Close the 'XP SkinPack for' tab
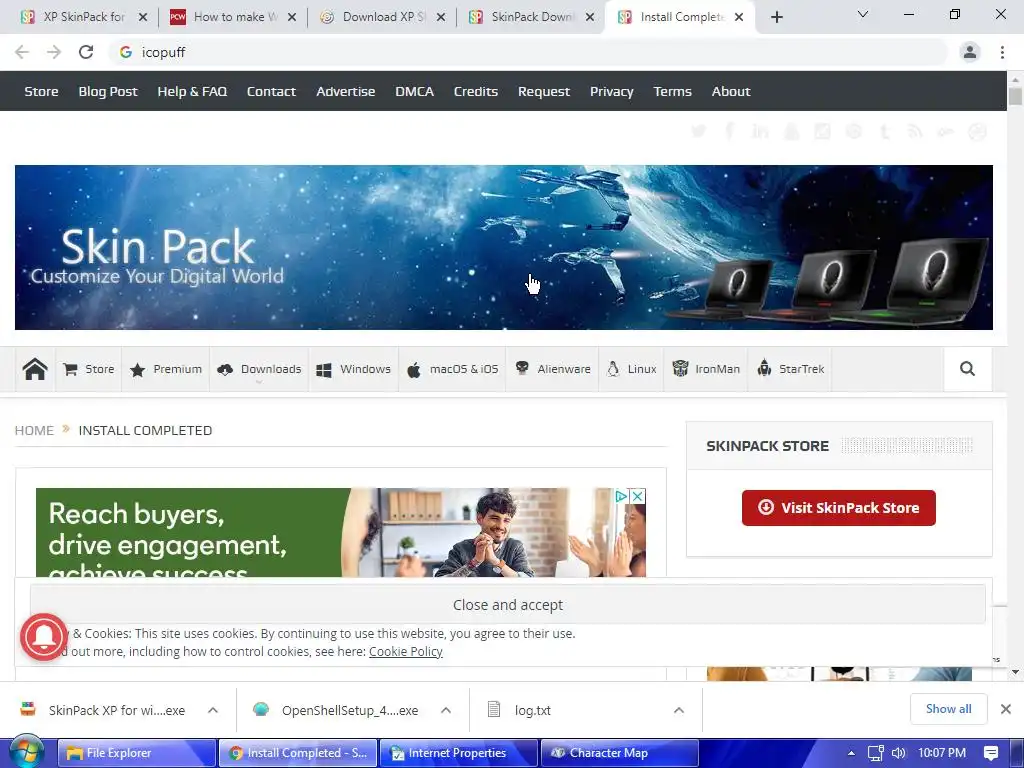 143,17
